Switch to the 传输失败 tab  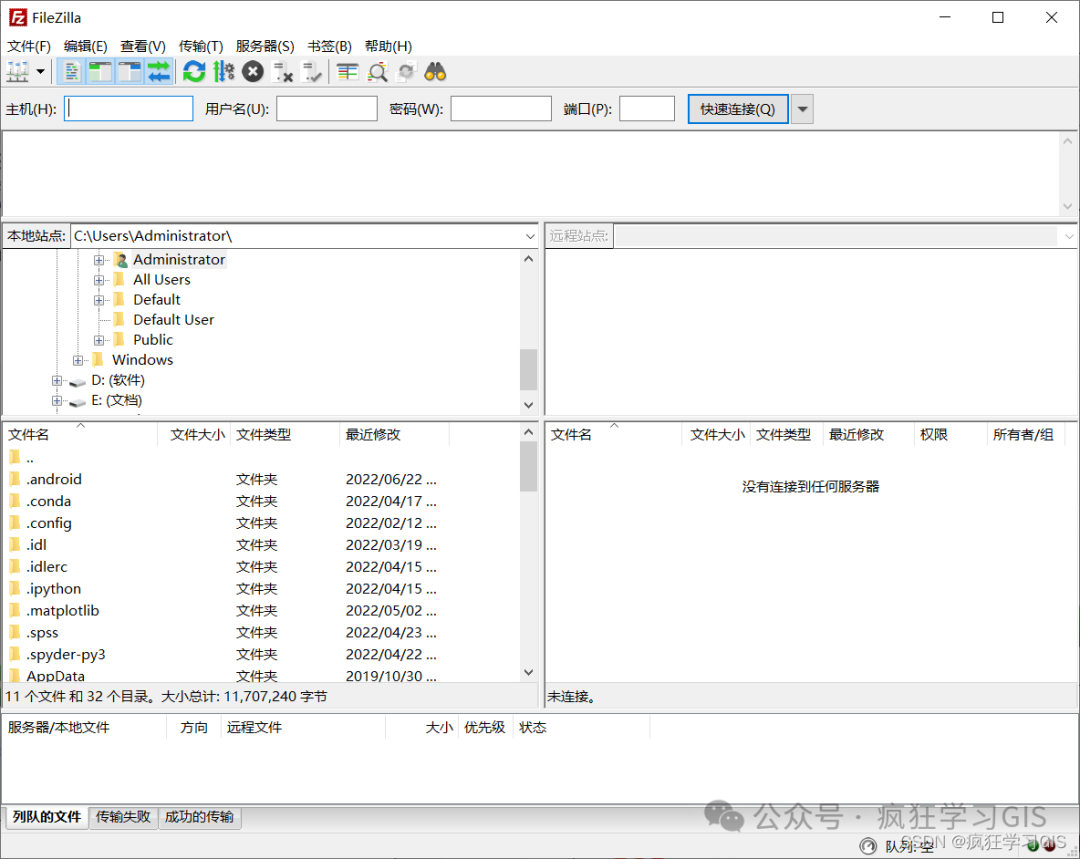tap(123, 817)
